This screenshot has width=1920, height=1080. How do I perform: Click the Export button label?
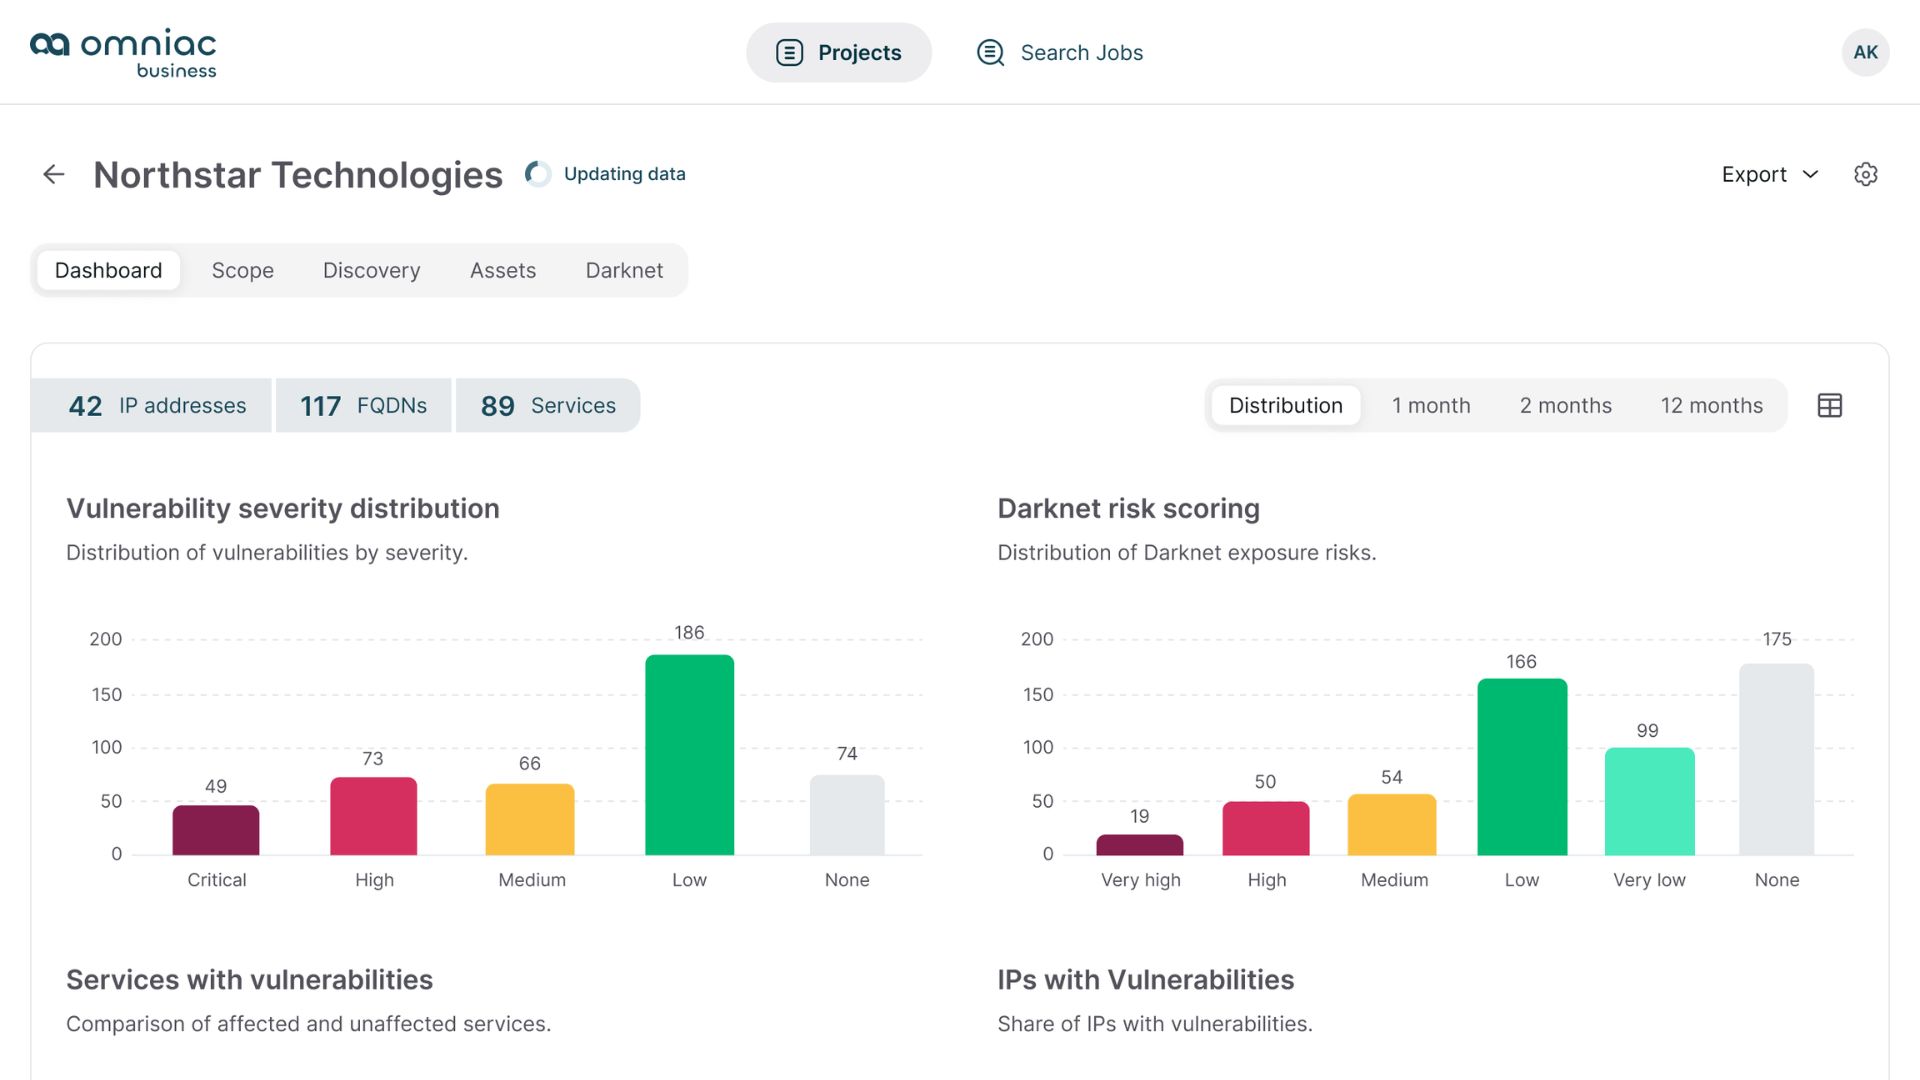pos(1754,175)
